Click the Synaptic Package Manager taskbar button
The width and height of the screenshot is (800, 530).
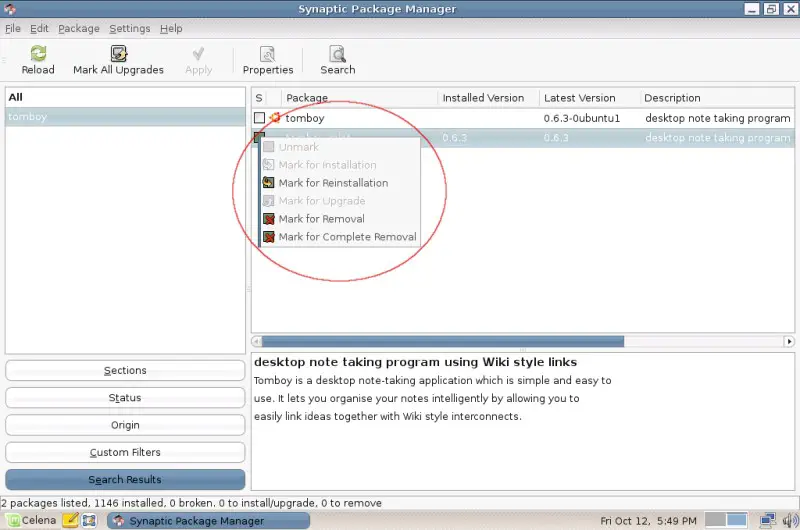[209, 520]
